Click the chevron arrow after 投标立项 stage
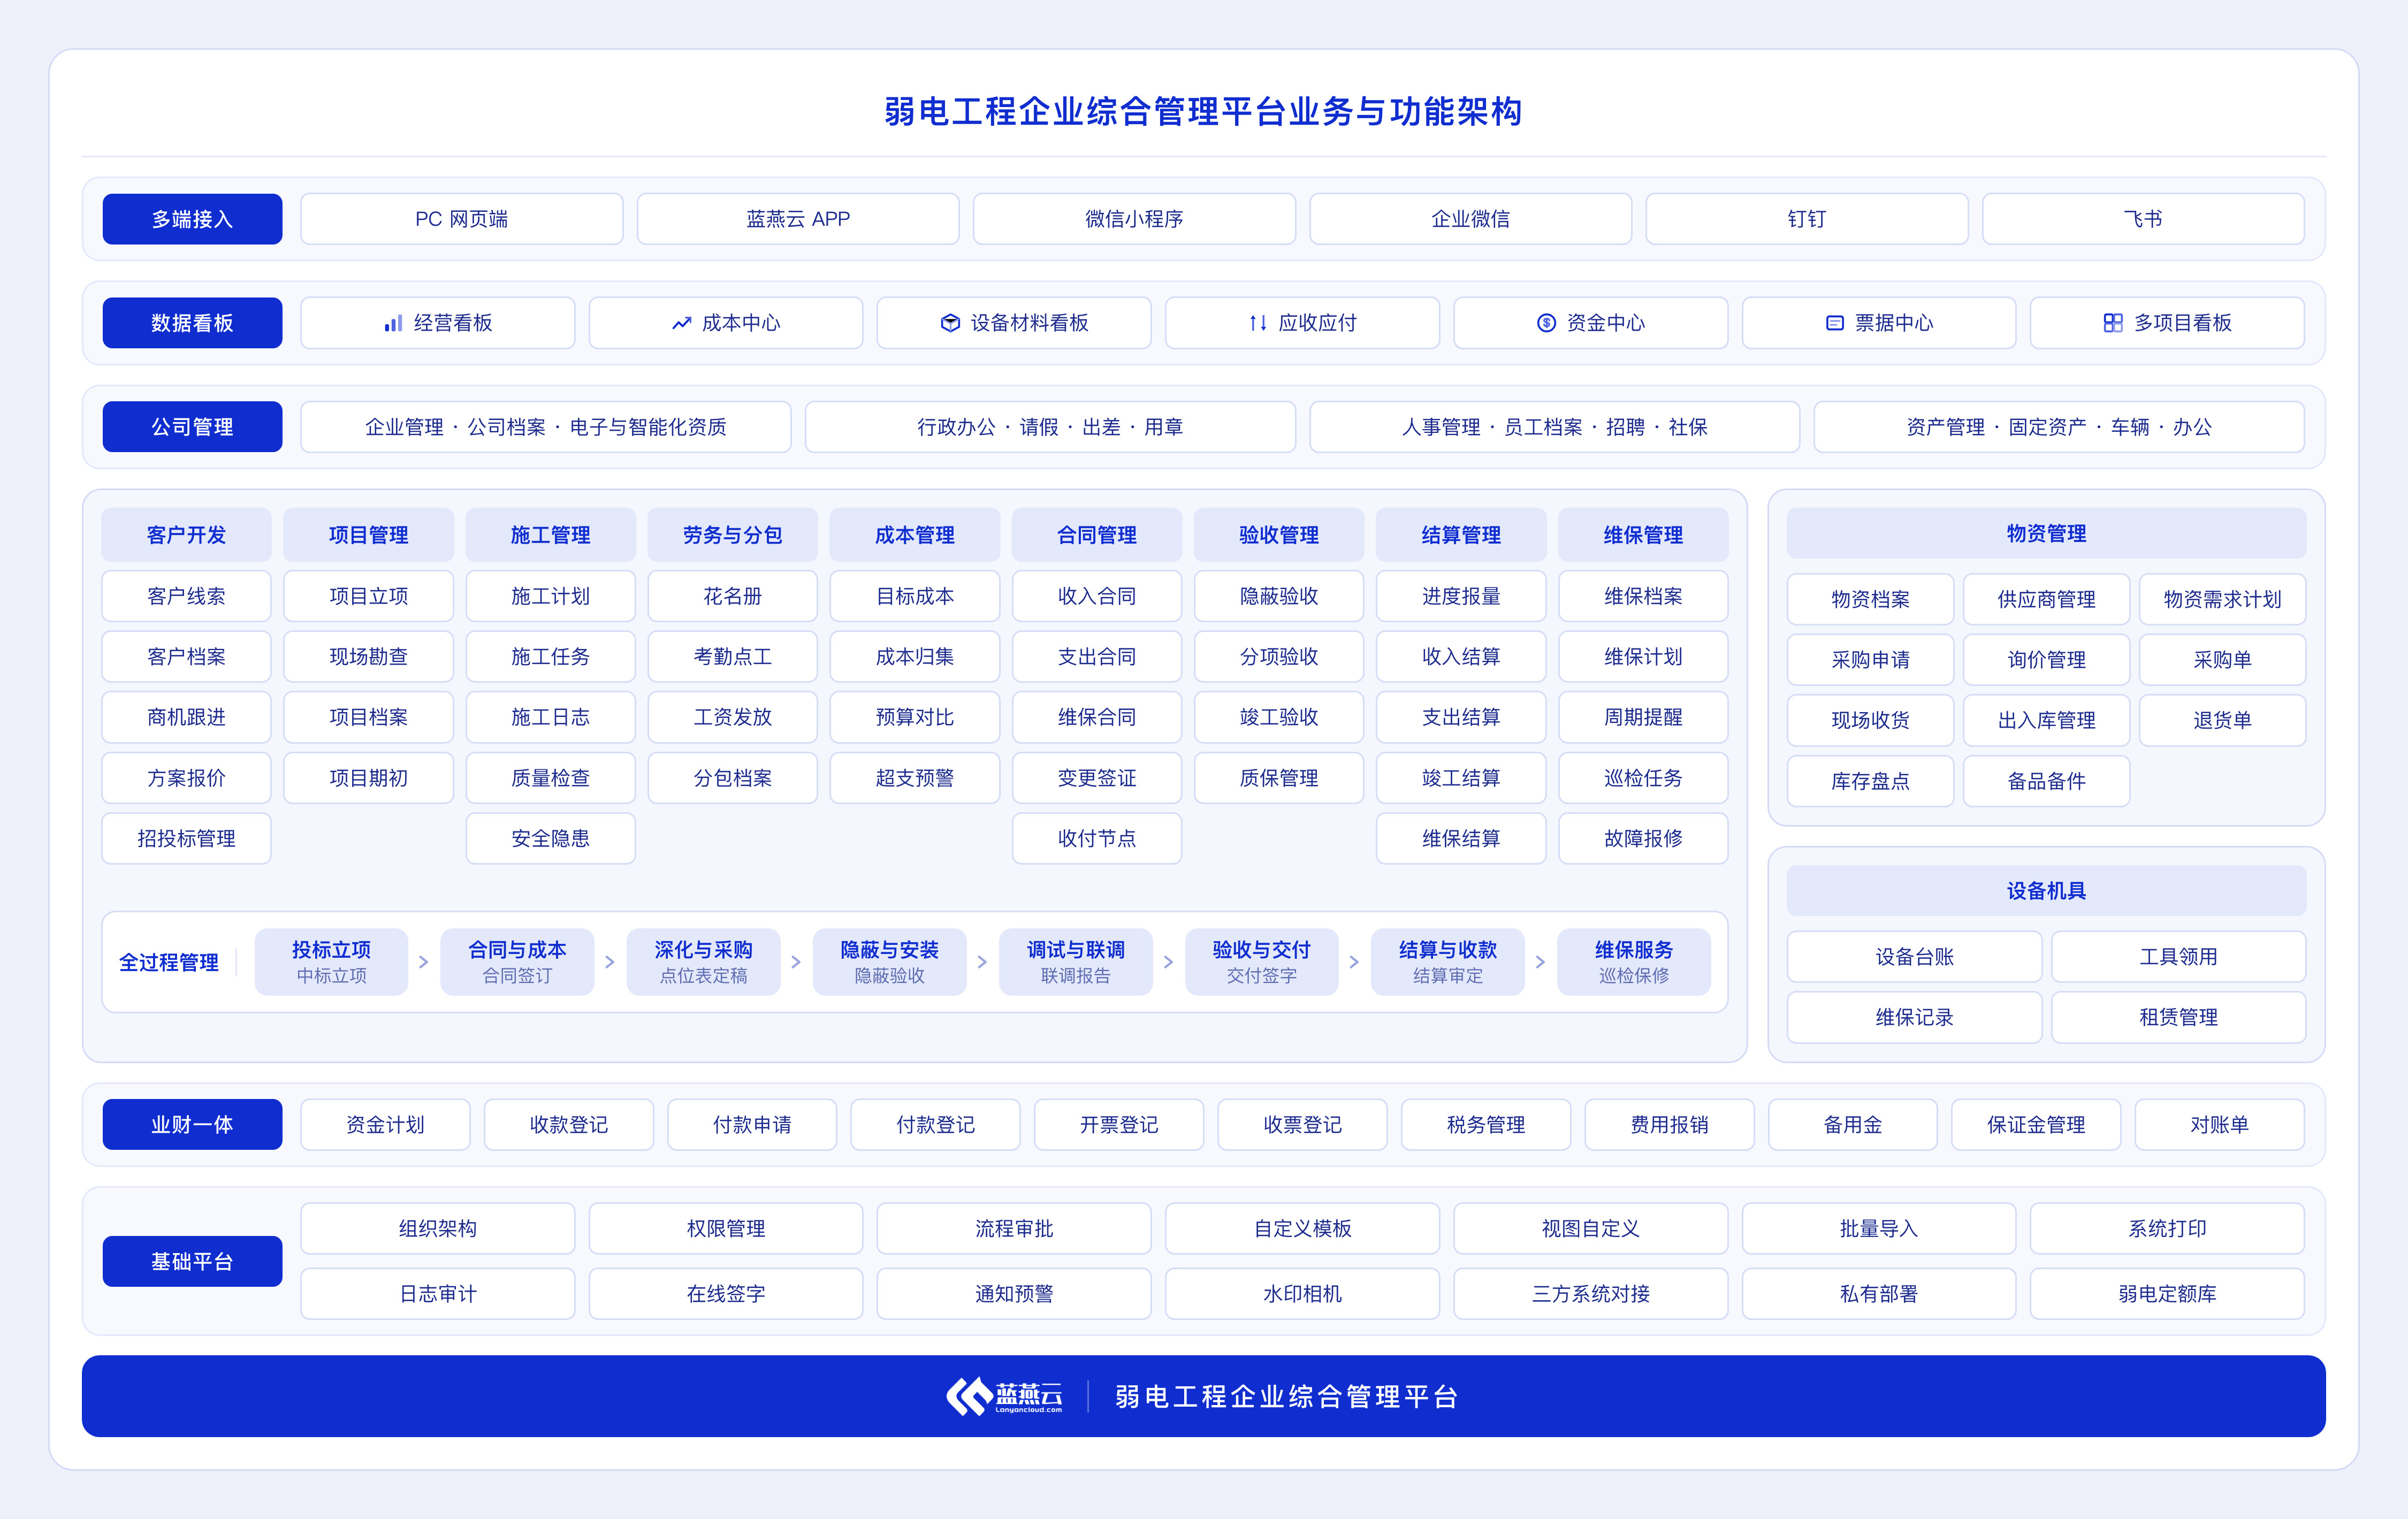Viewport: 2408px width, 1519px height. click(423, 962)
